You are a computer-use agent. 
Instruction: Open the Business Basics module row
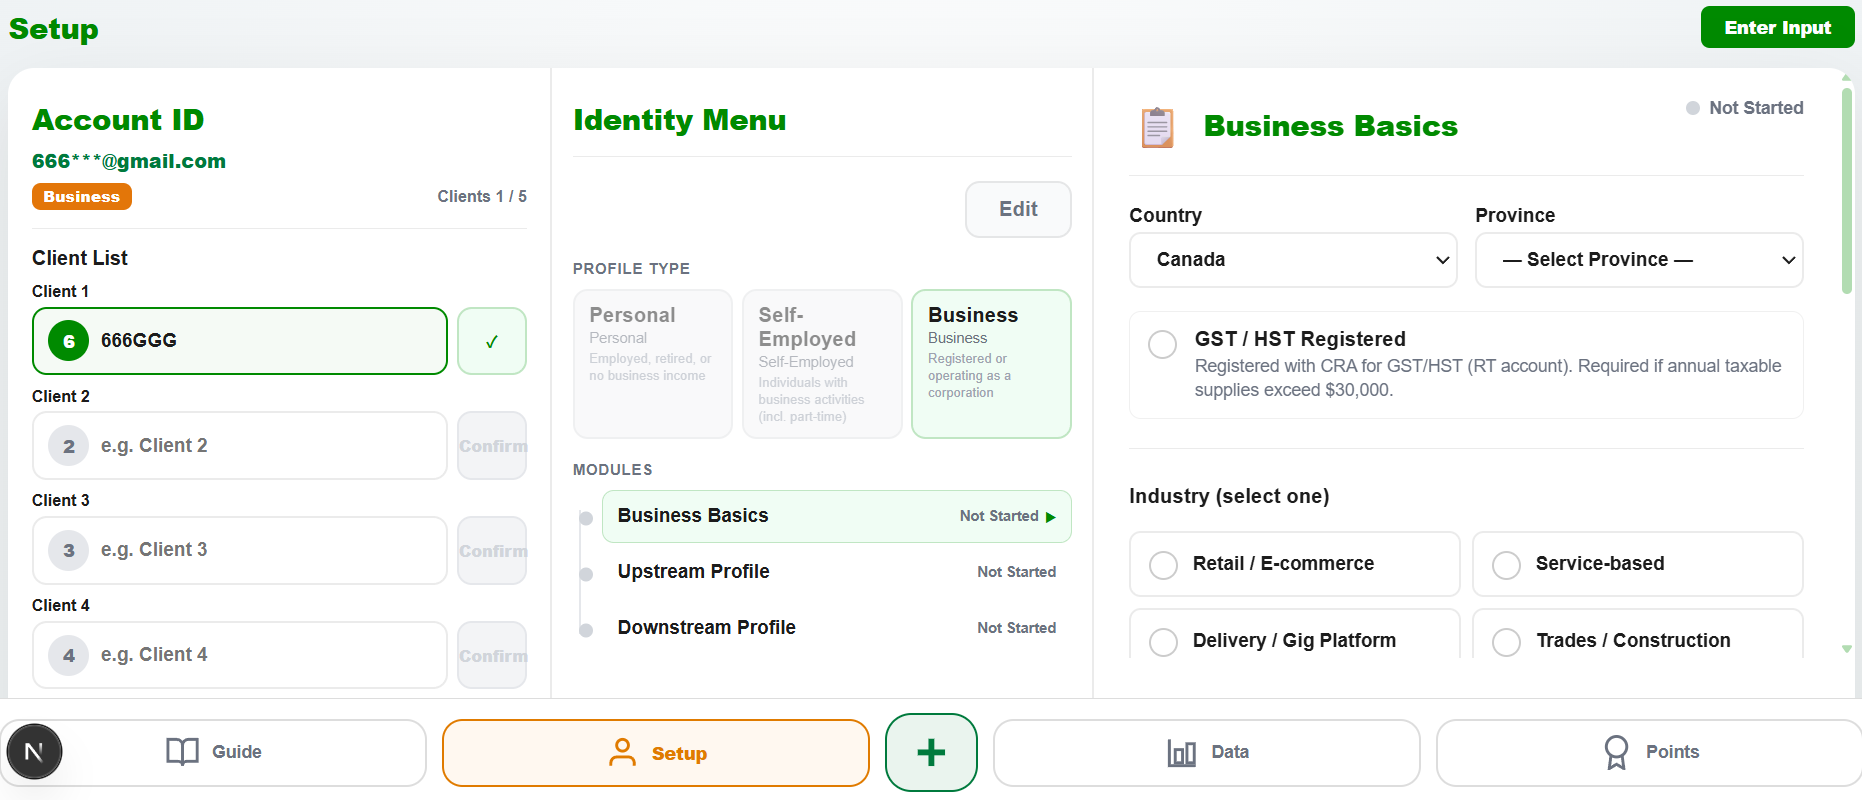coord(835,516)
